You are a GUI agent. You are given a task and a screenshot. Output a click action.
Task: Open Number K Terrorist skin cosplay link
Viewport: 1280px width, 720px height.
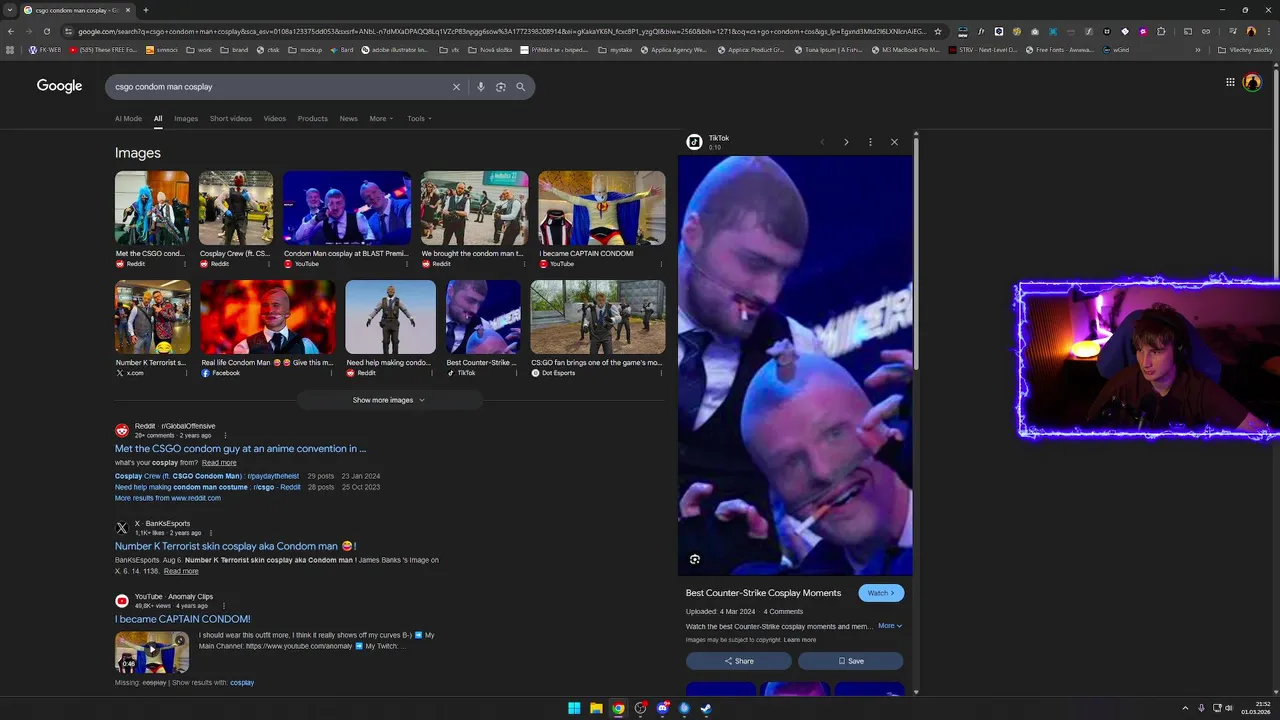[236, 546]
